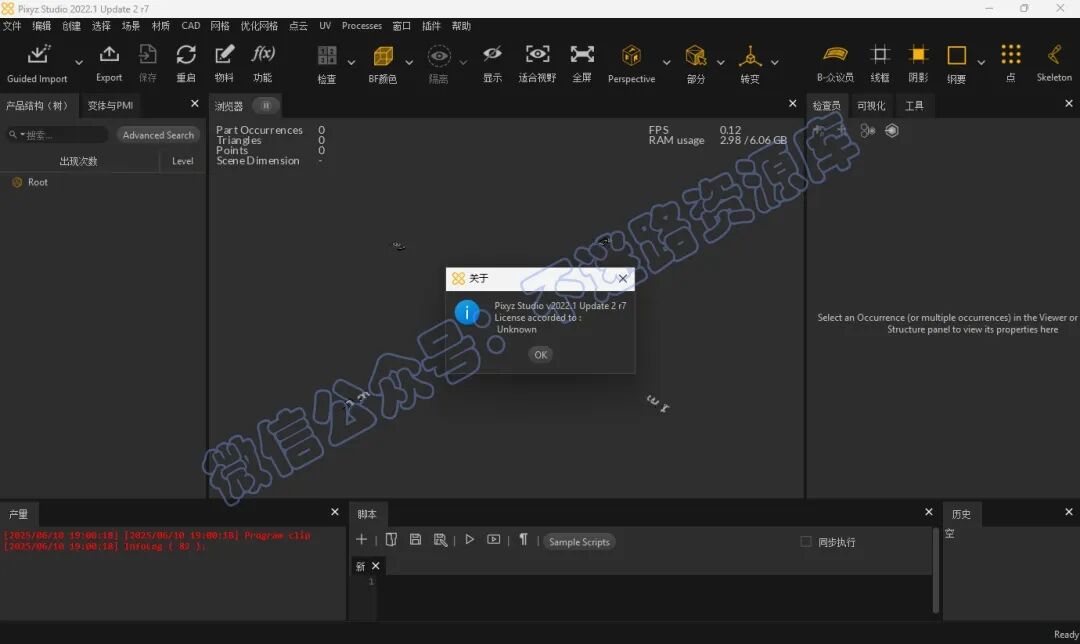Open the 文件 menu

coord(12,26)
